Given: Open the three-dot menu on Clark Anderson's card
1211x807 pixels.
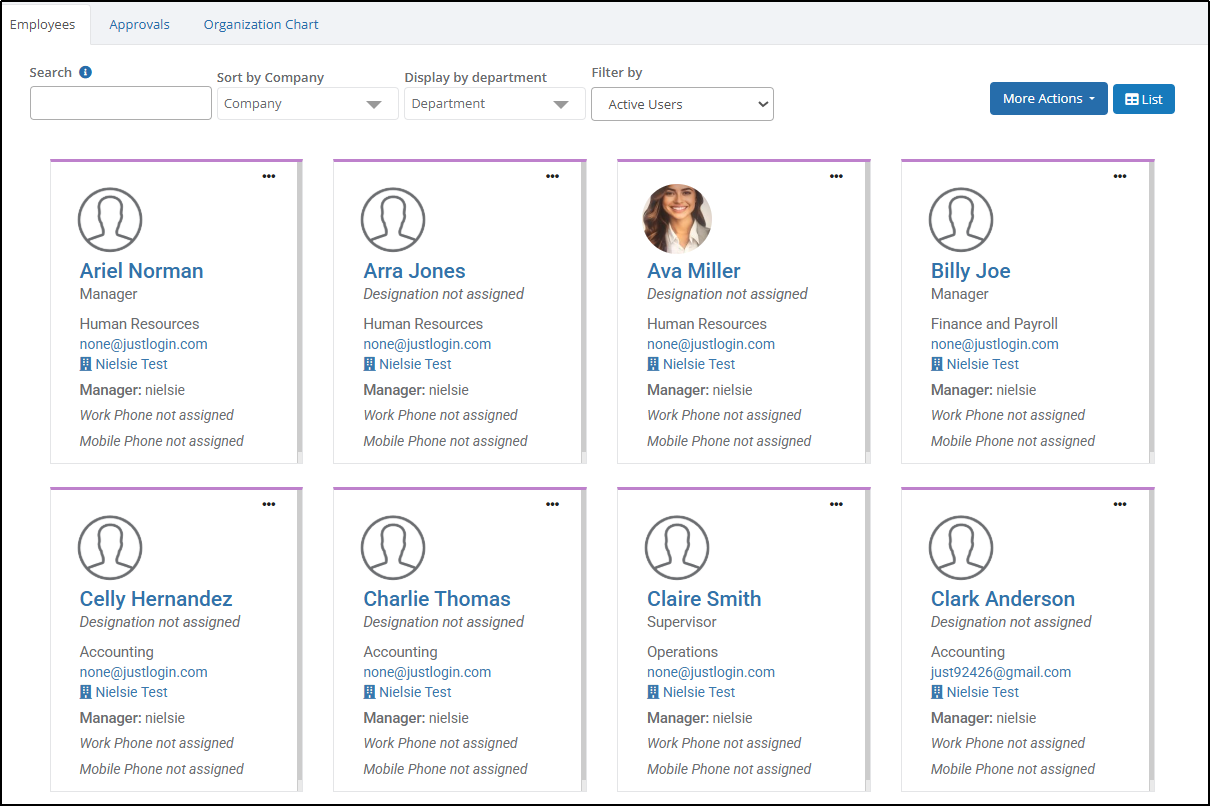Looking at the screenshot, I should point(1120,504).
